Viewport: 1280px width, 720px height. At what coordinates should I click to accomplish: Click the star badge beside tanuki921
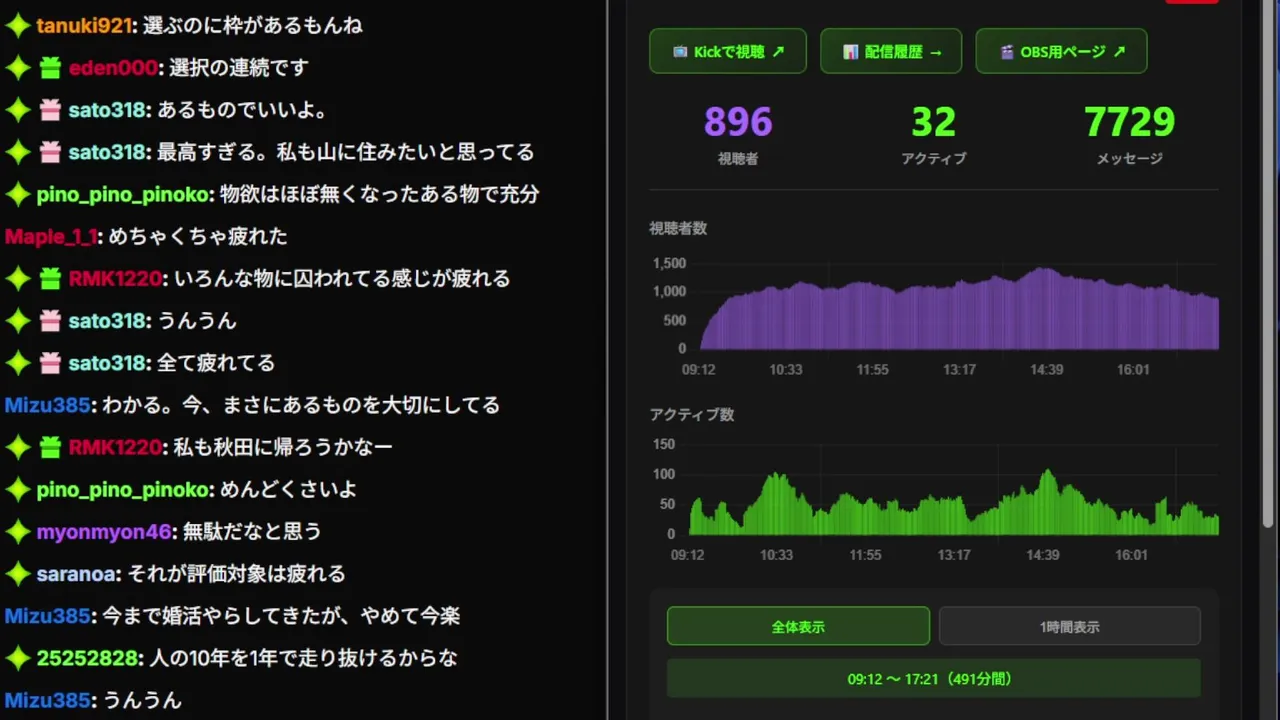17,26
